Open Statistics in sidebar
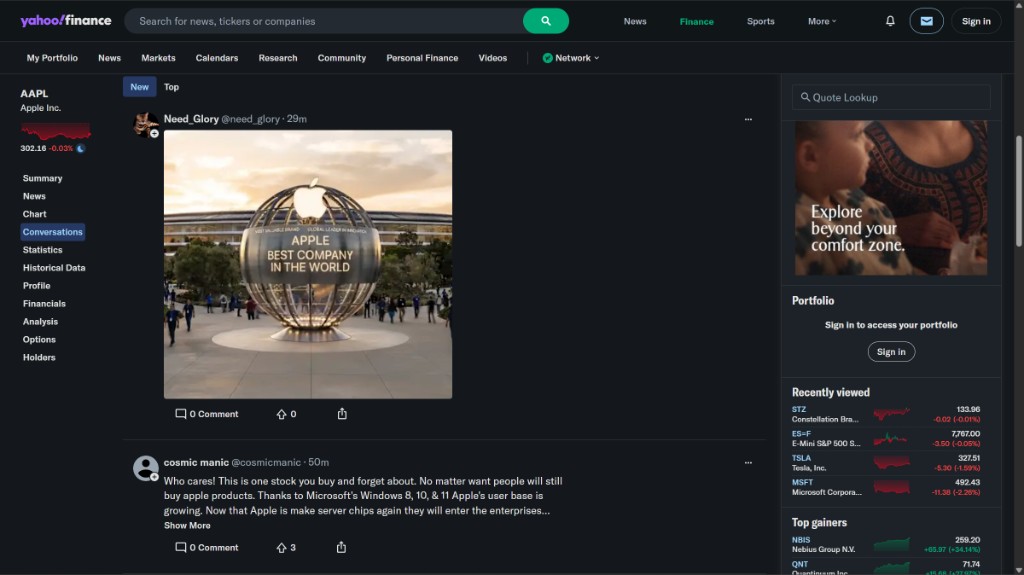 [42, 250]
